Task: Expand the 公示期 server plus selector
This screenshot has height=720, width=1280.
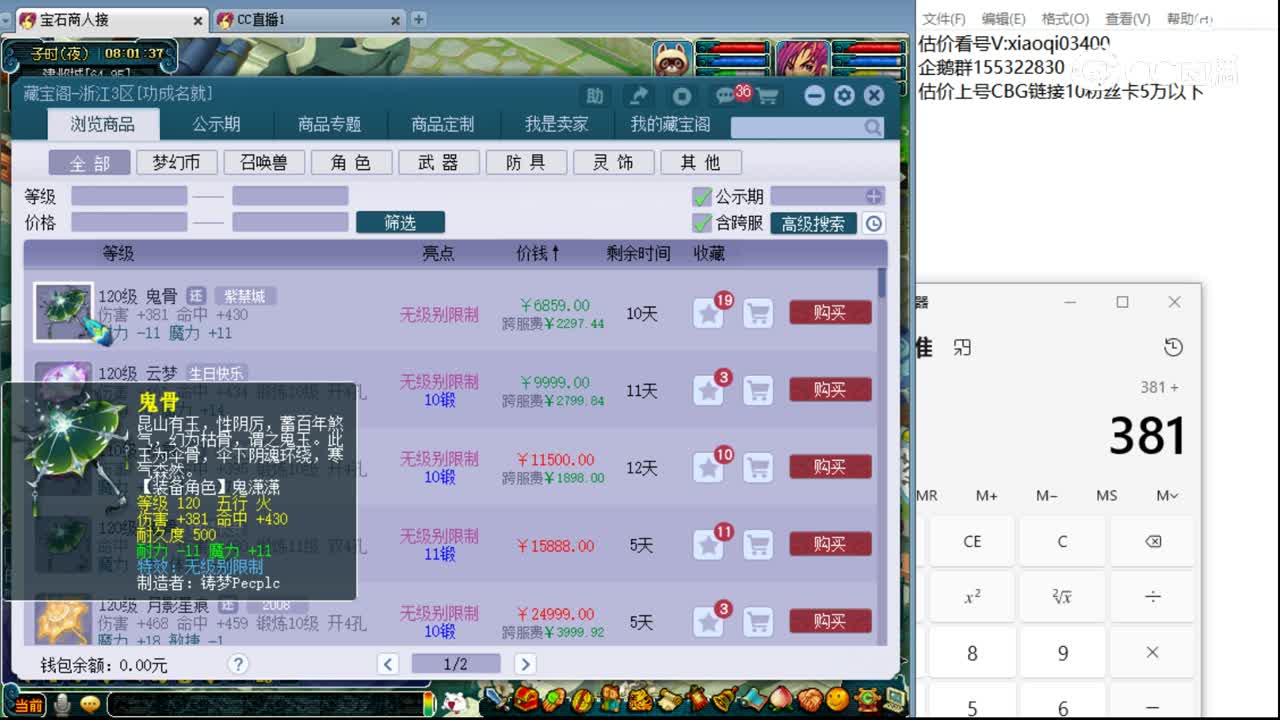Action: click(x=874, y=196)
